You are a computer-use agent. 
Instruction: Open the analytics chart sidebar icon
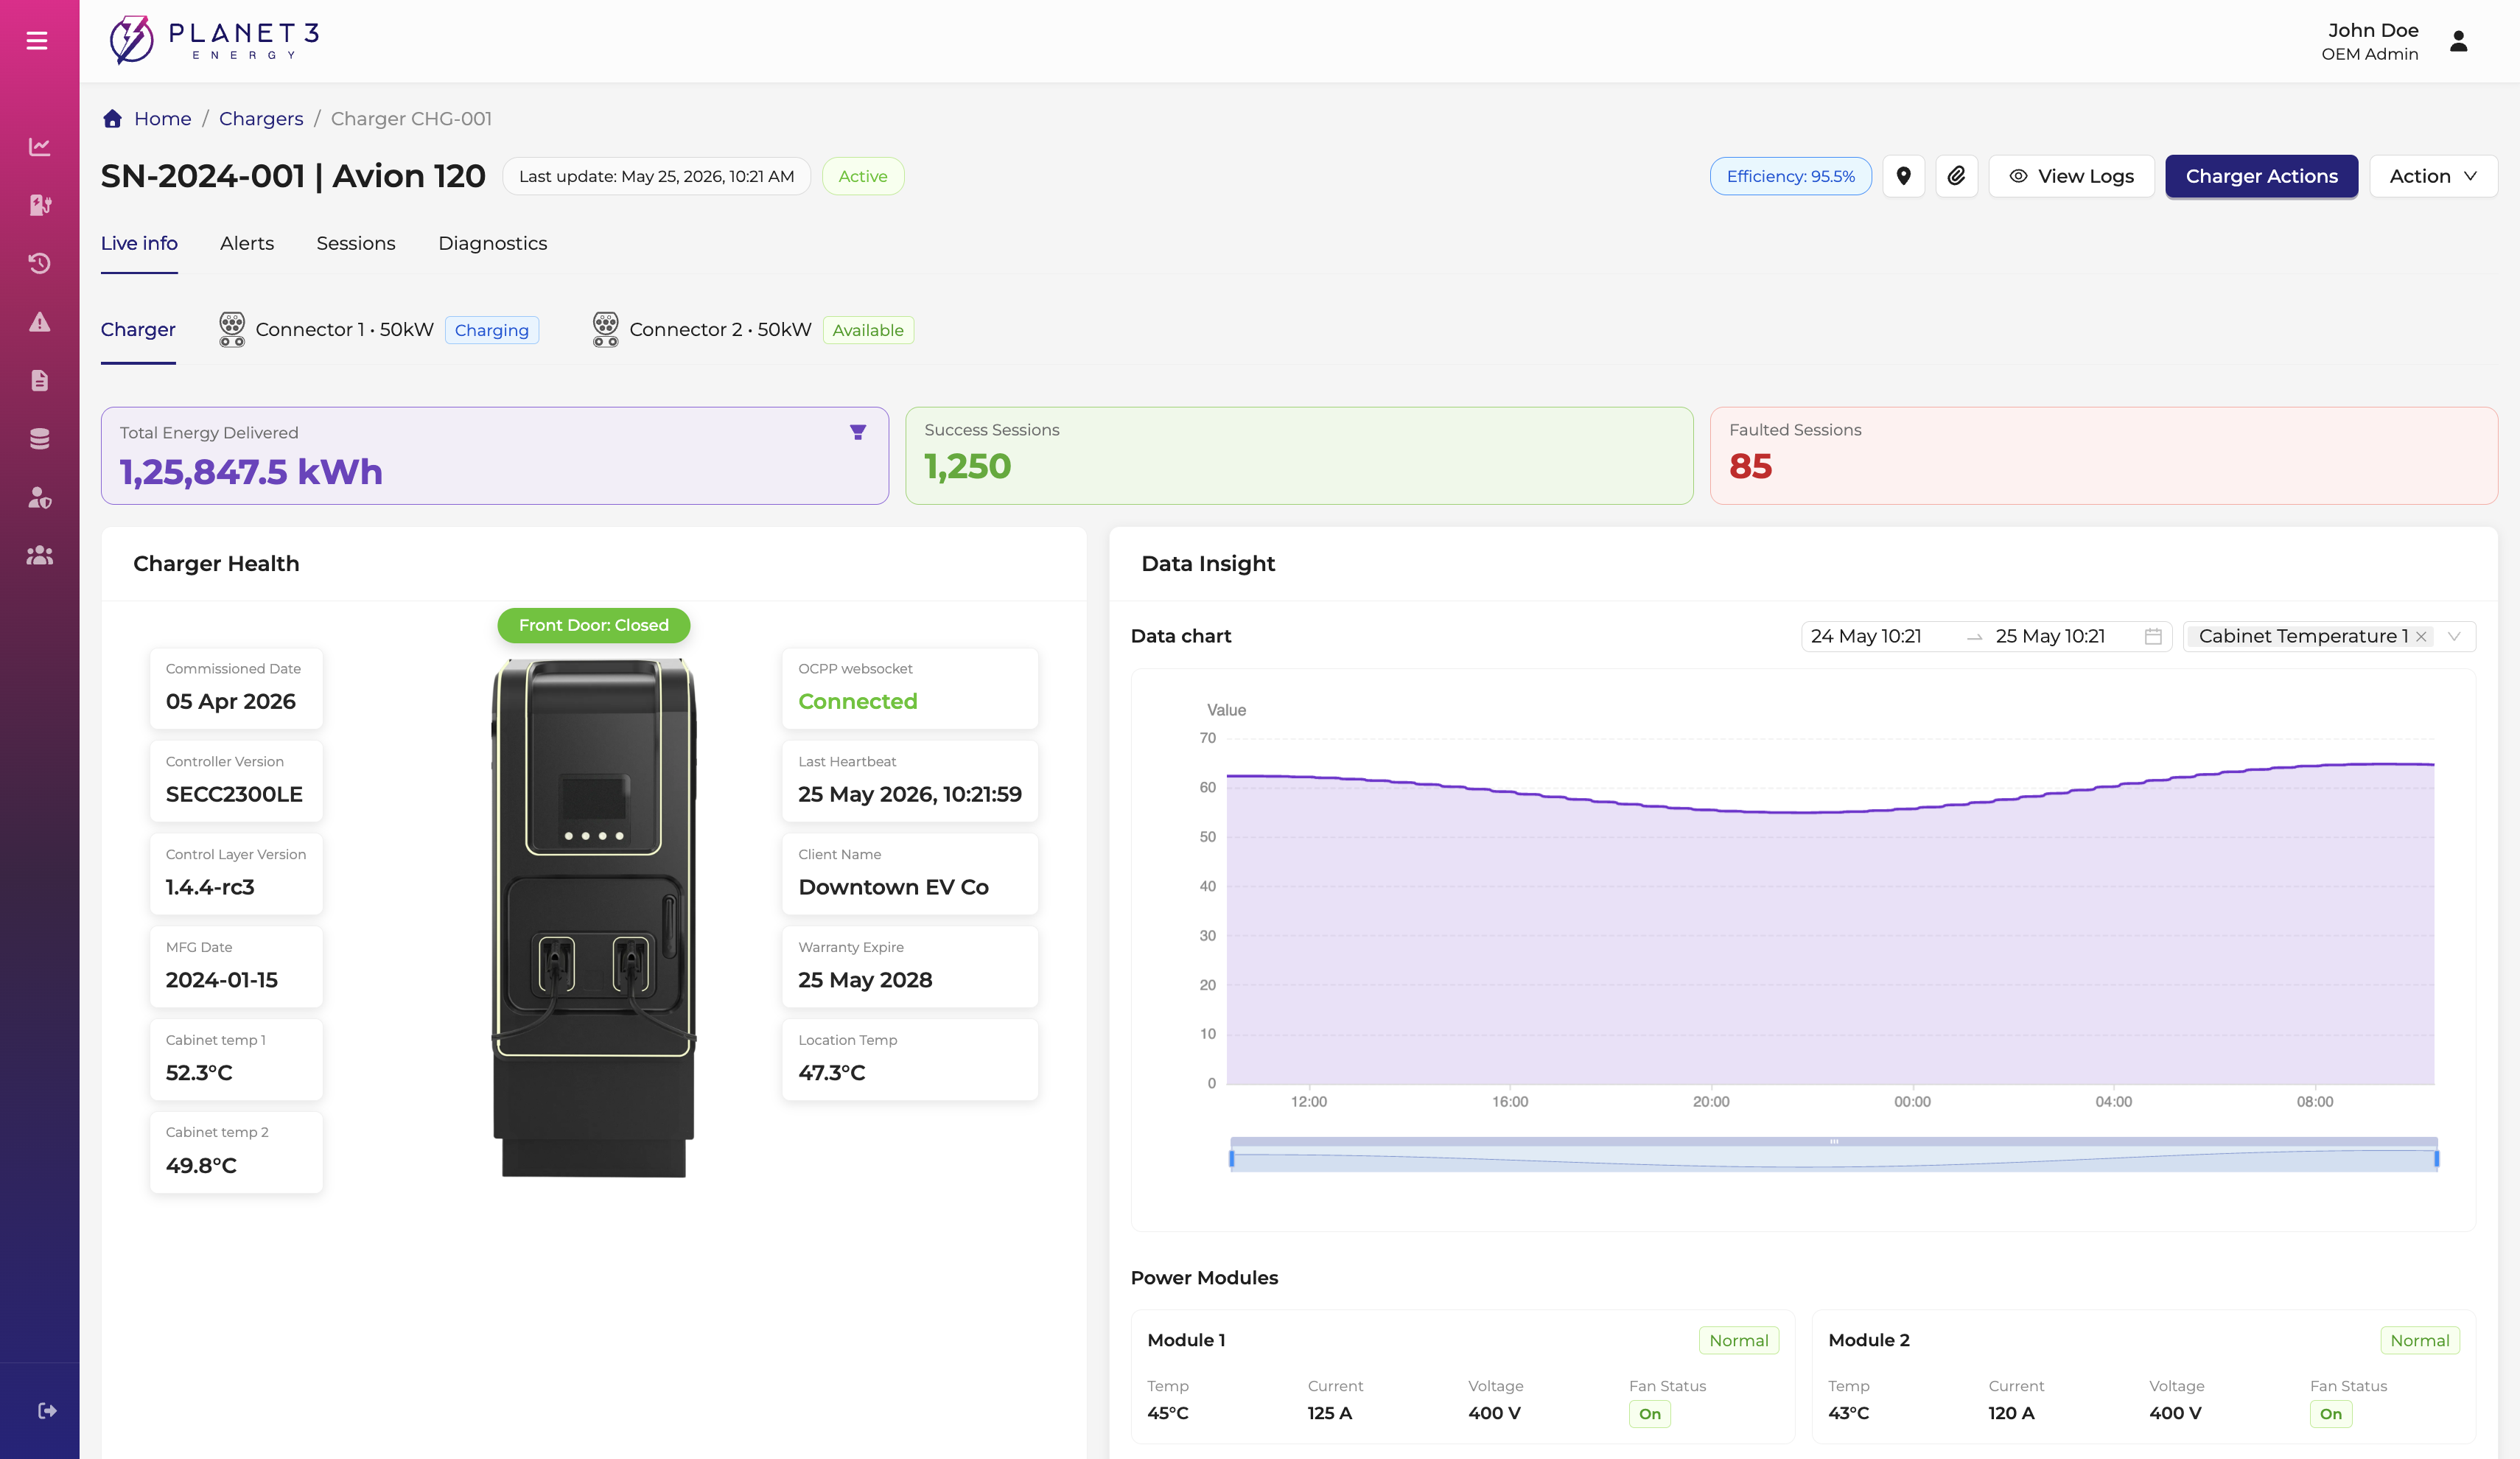coord(39,146)
